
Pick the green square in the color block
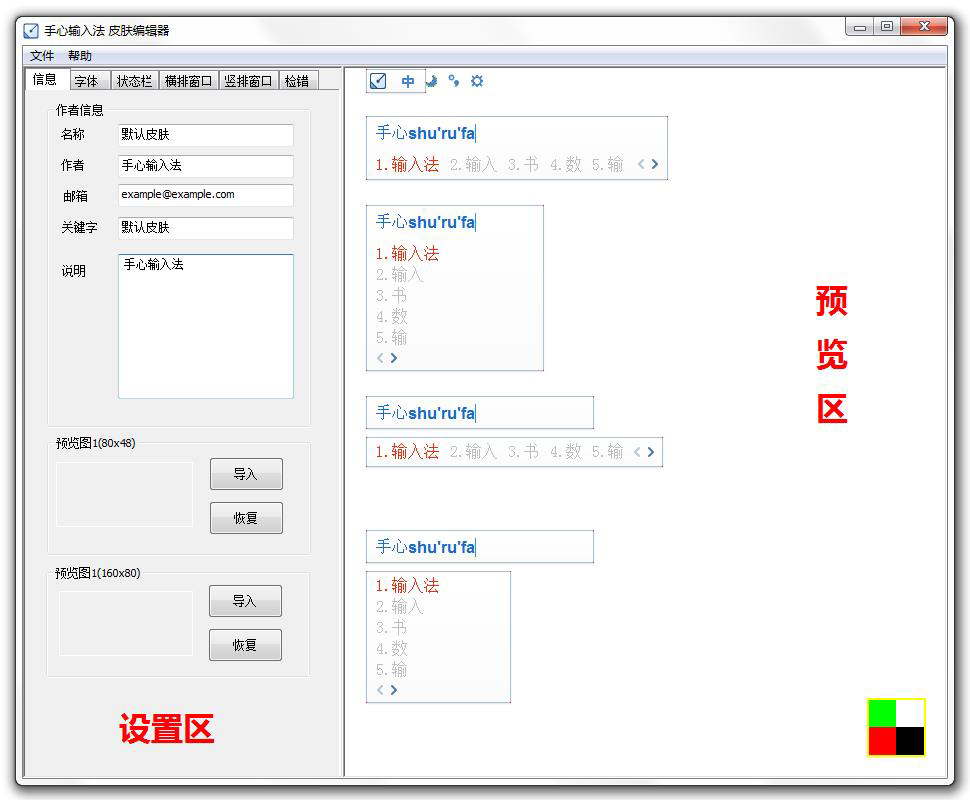point(882,713)
